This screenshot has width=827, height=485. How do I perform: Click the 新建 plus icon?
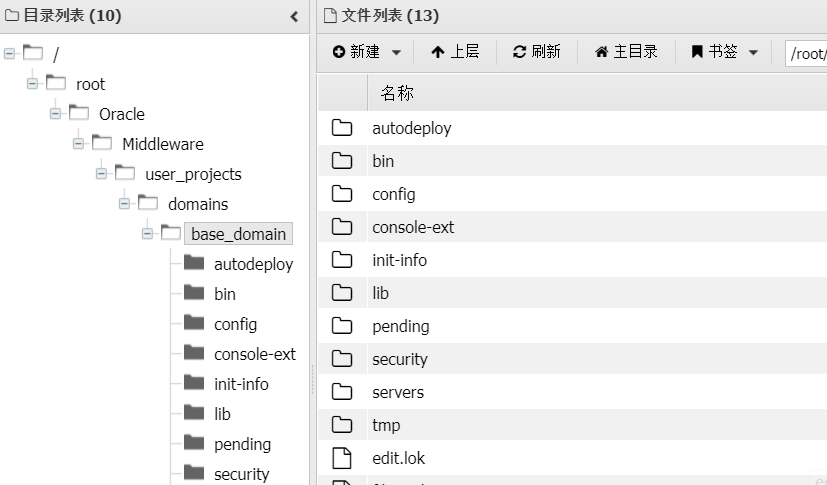pos(339,52)
